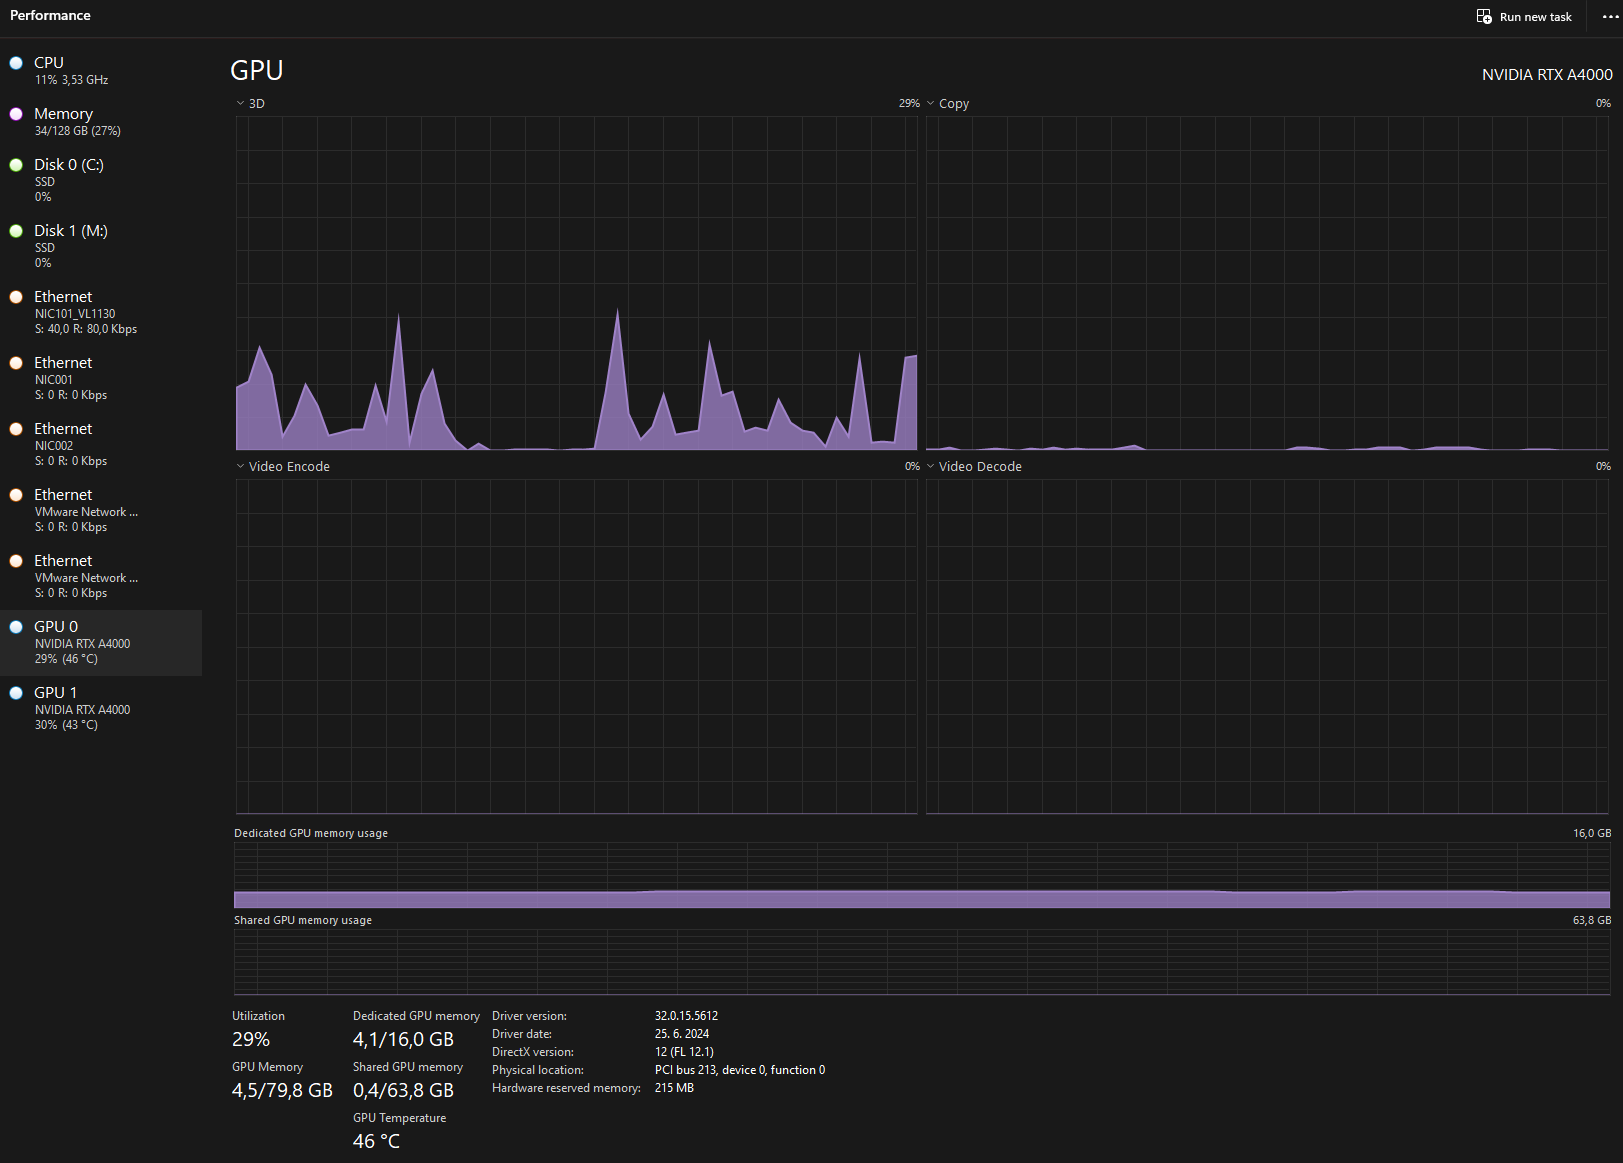This screenshot has width=1623, height=1163.
Task: Open the Copy graph engine dropdown
Action: [931, 103]
